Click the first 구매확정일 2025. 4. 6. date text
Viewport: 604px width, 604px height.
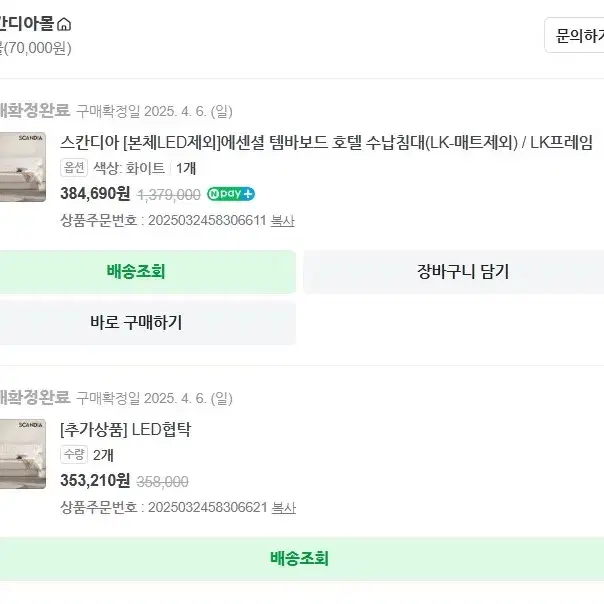point(154,112)
